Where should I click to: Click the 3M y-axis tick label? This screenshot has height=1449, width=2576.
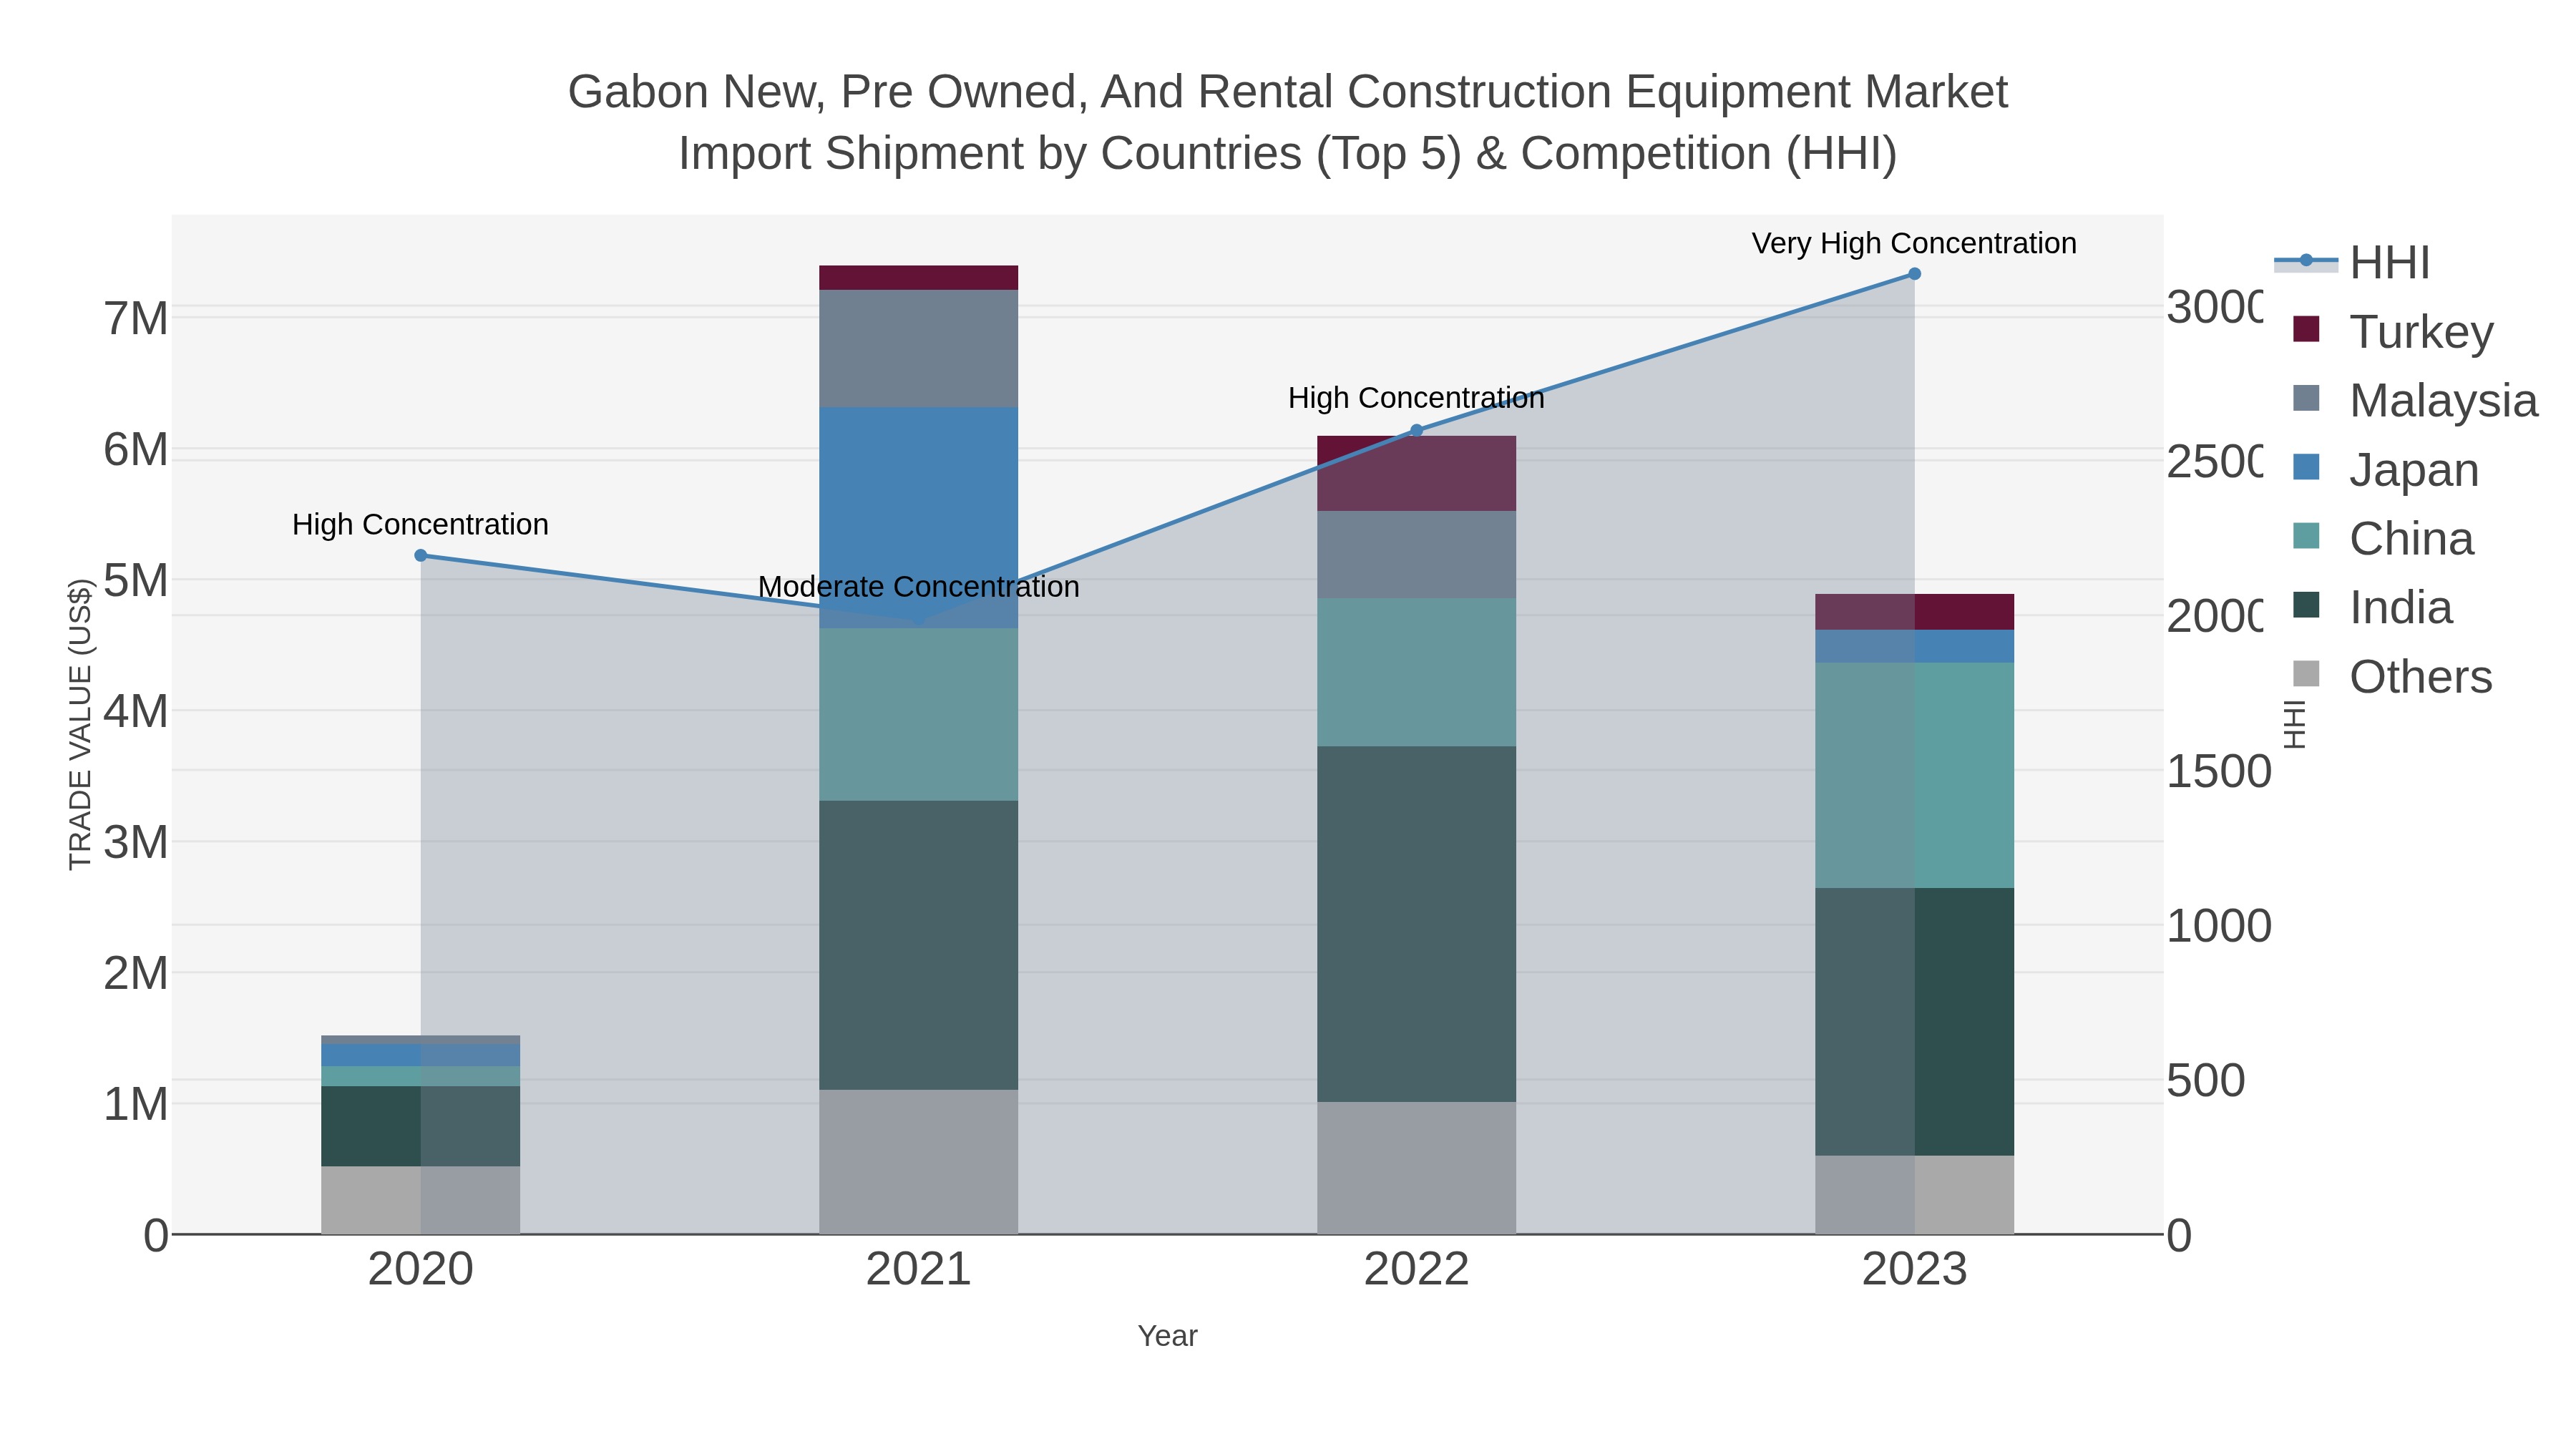click(136, 842)
